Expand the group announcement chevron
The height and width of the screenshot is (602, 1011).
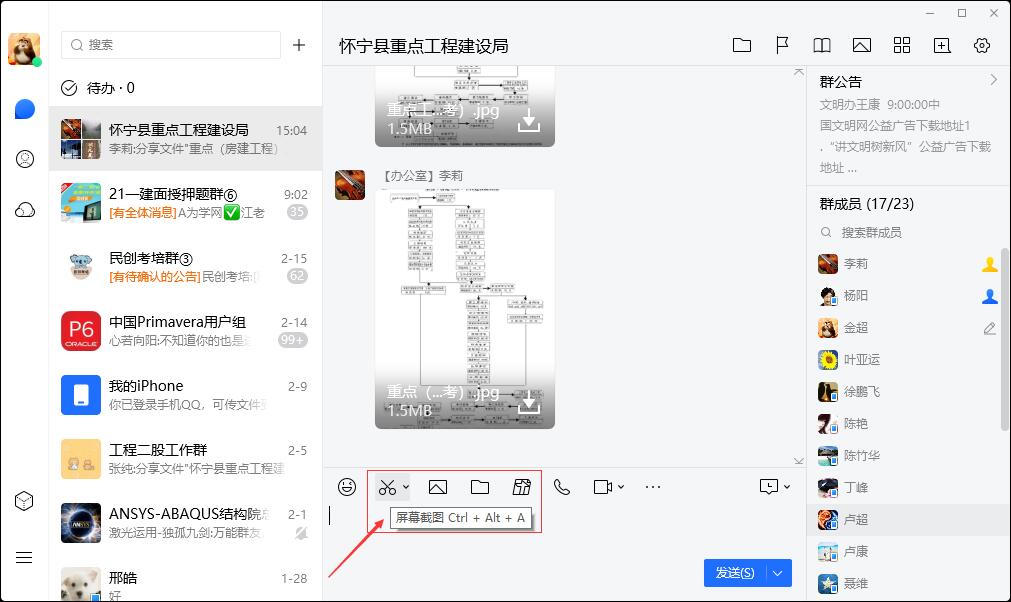(993, 80)
